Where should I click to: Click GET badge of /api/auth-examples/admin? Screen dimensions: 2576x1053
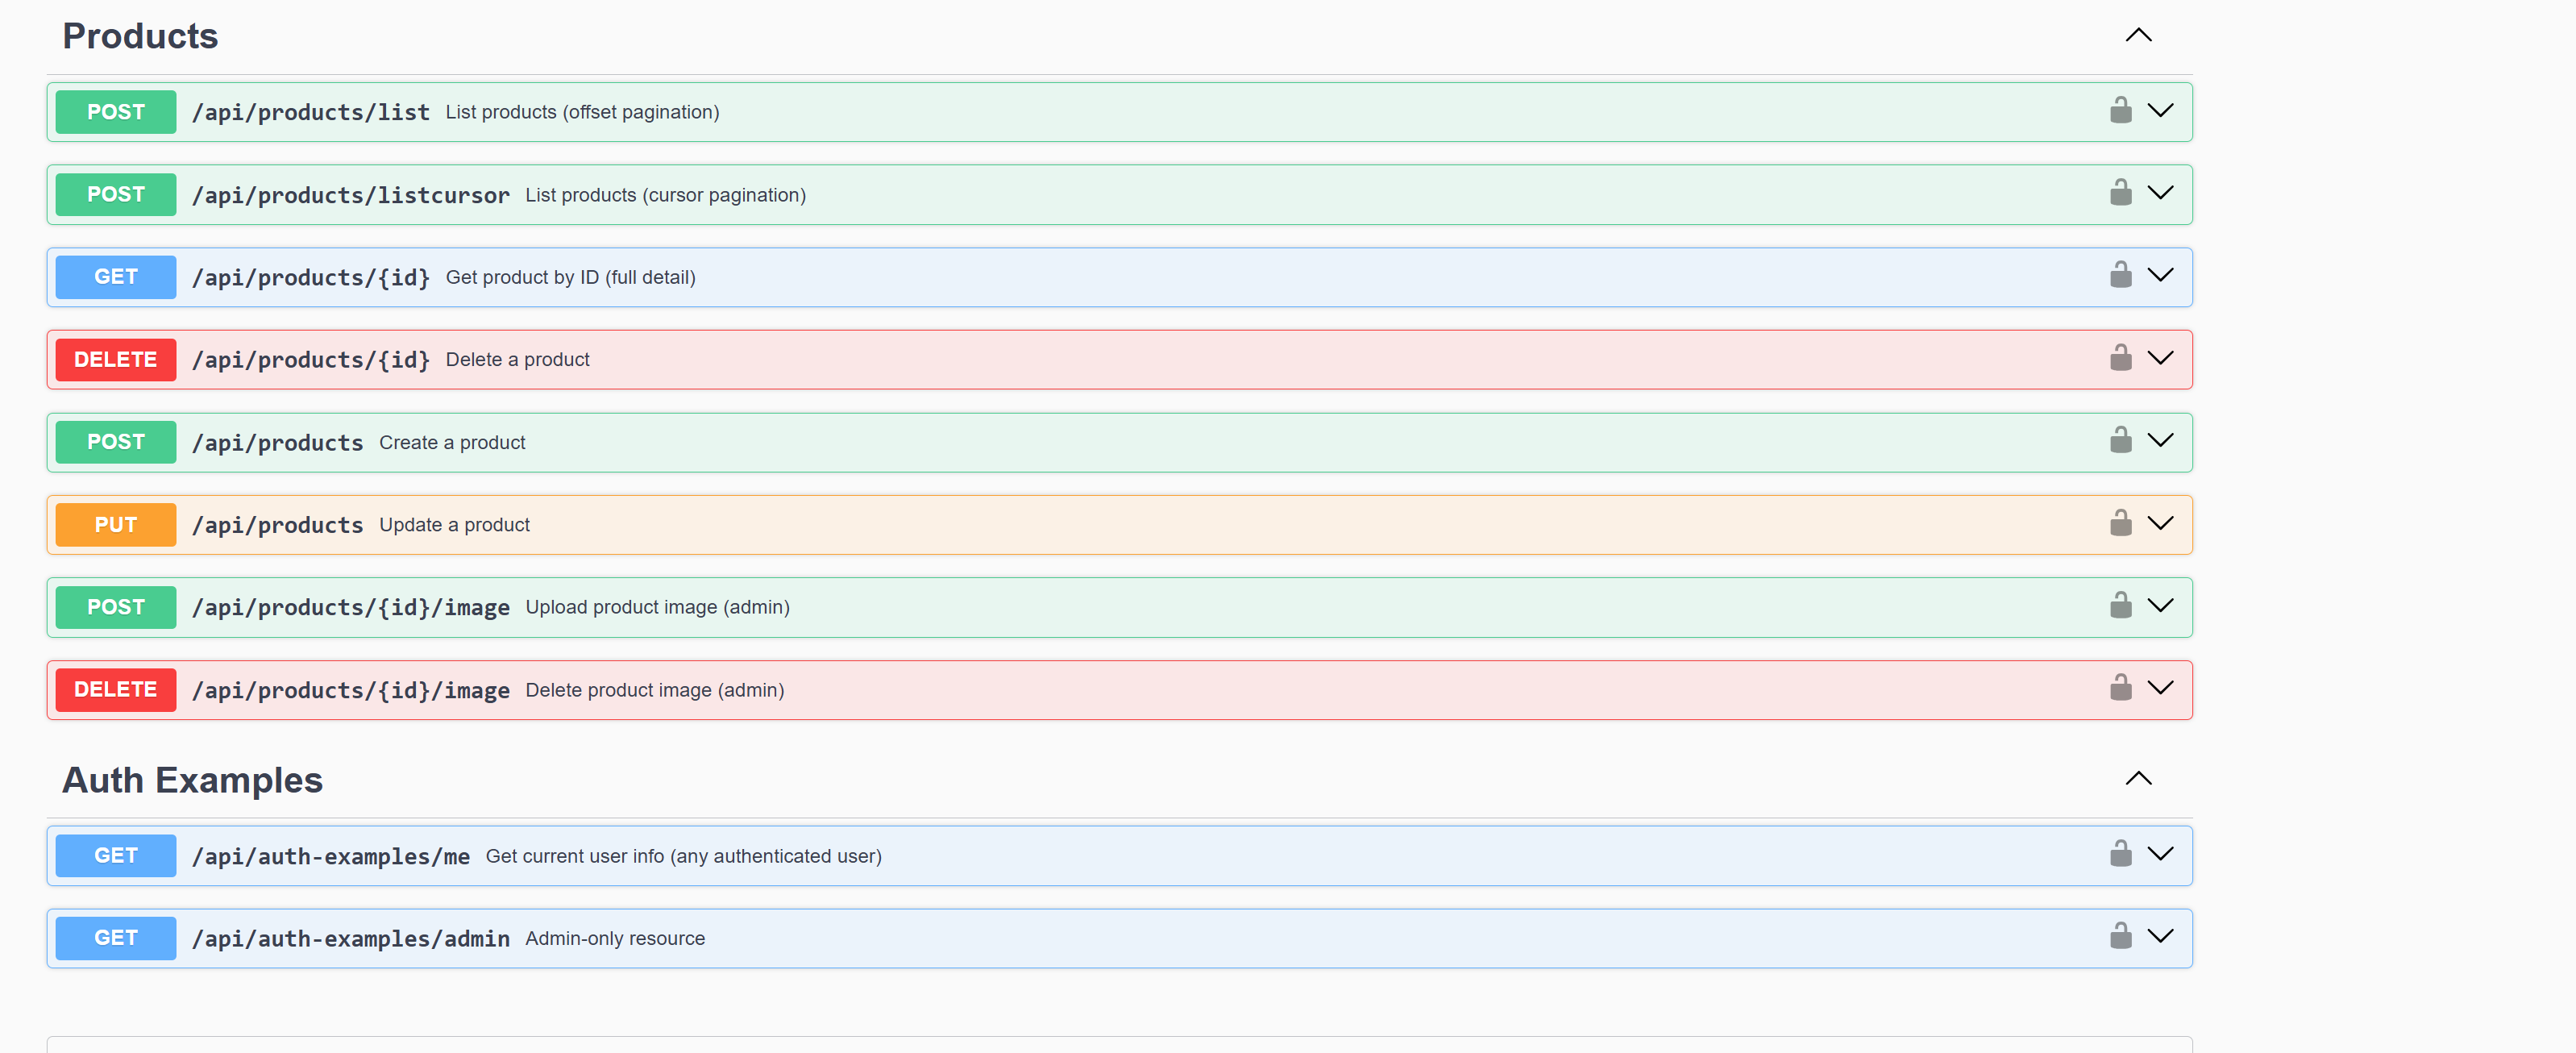(116, 938)
